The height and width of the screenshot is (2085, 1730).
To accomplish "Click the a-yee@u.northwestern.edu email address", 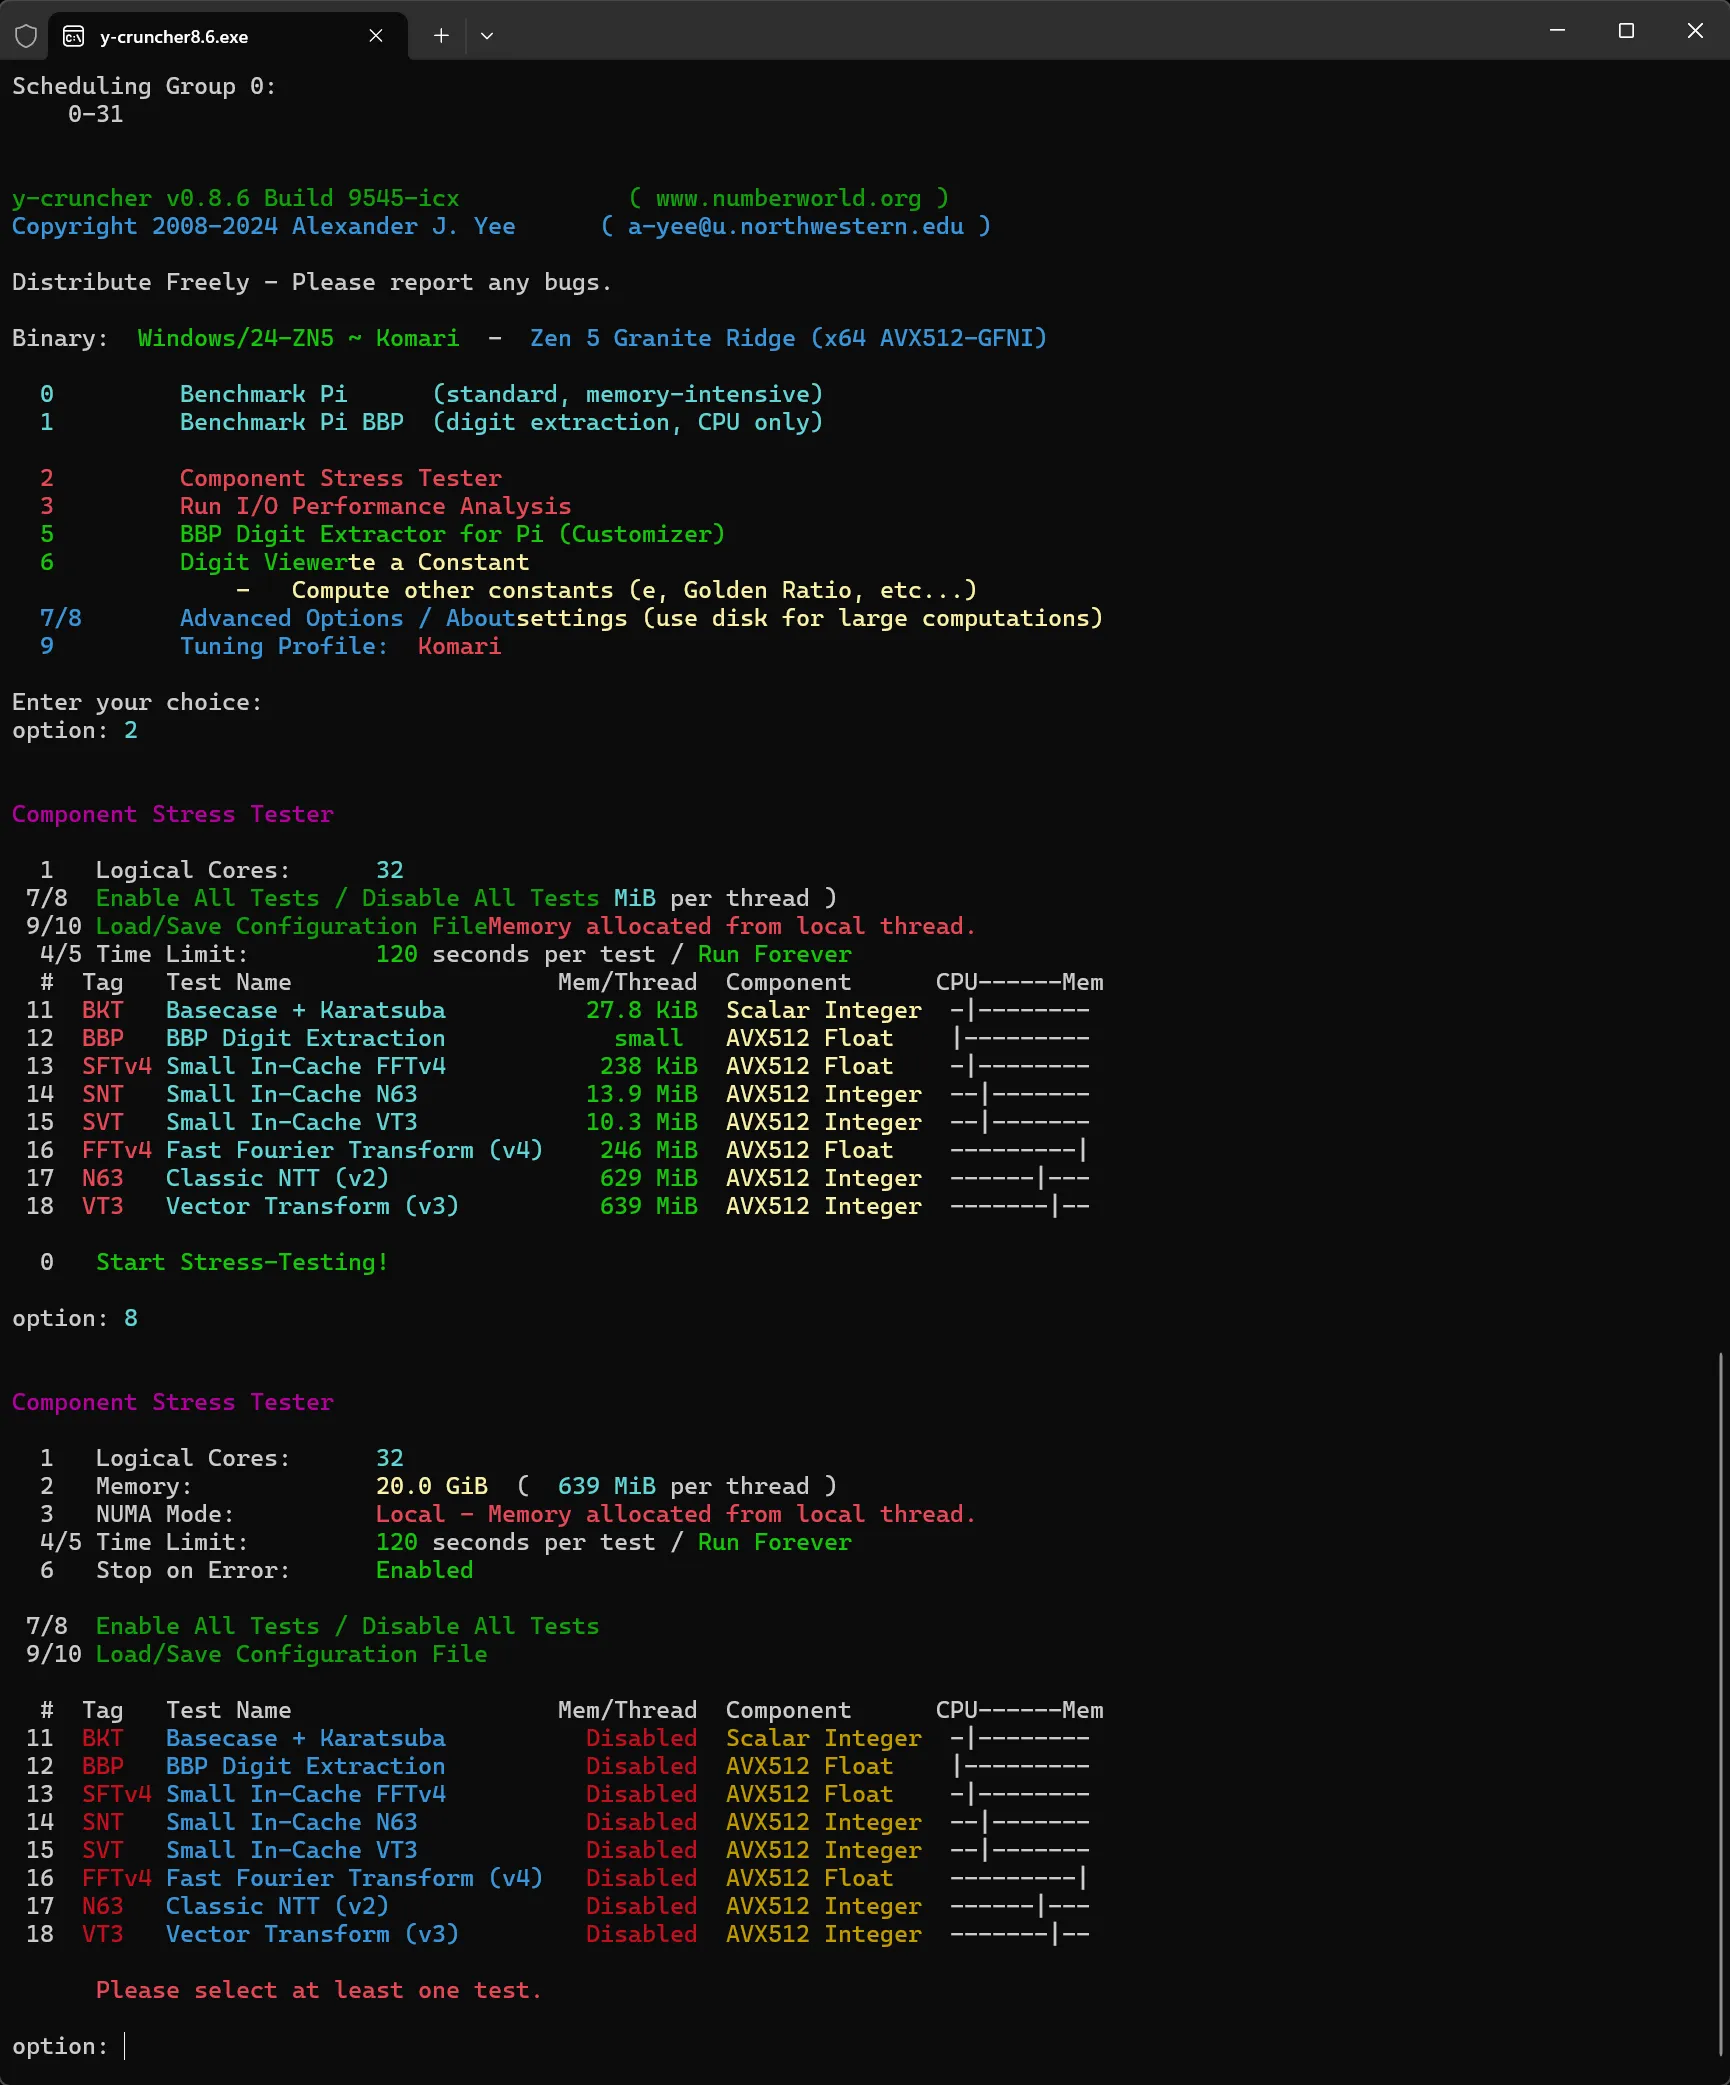I will click(796, 226).
